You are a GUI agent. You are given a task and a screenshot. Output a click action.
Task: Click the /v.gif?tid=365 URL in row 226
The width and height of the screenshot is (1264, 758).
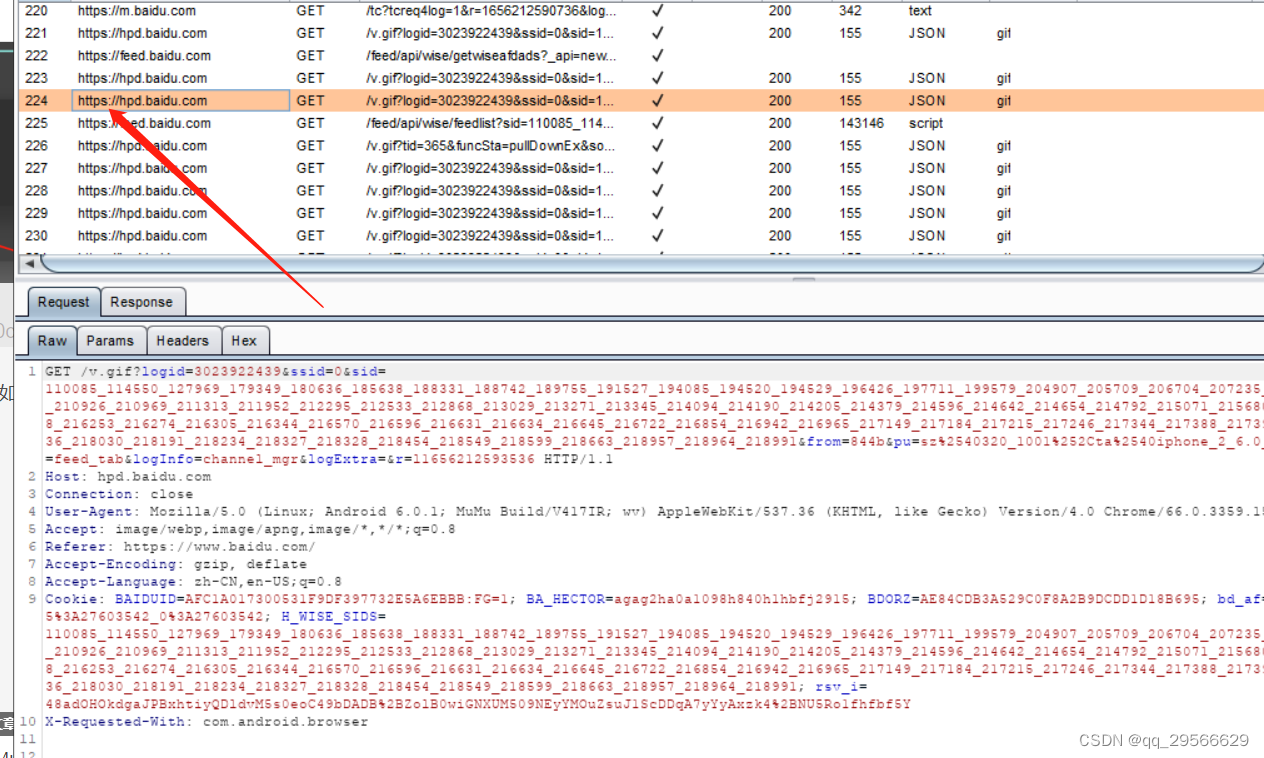point(491,145)
